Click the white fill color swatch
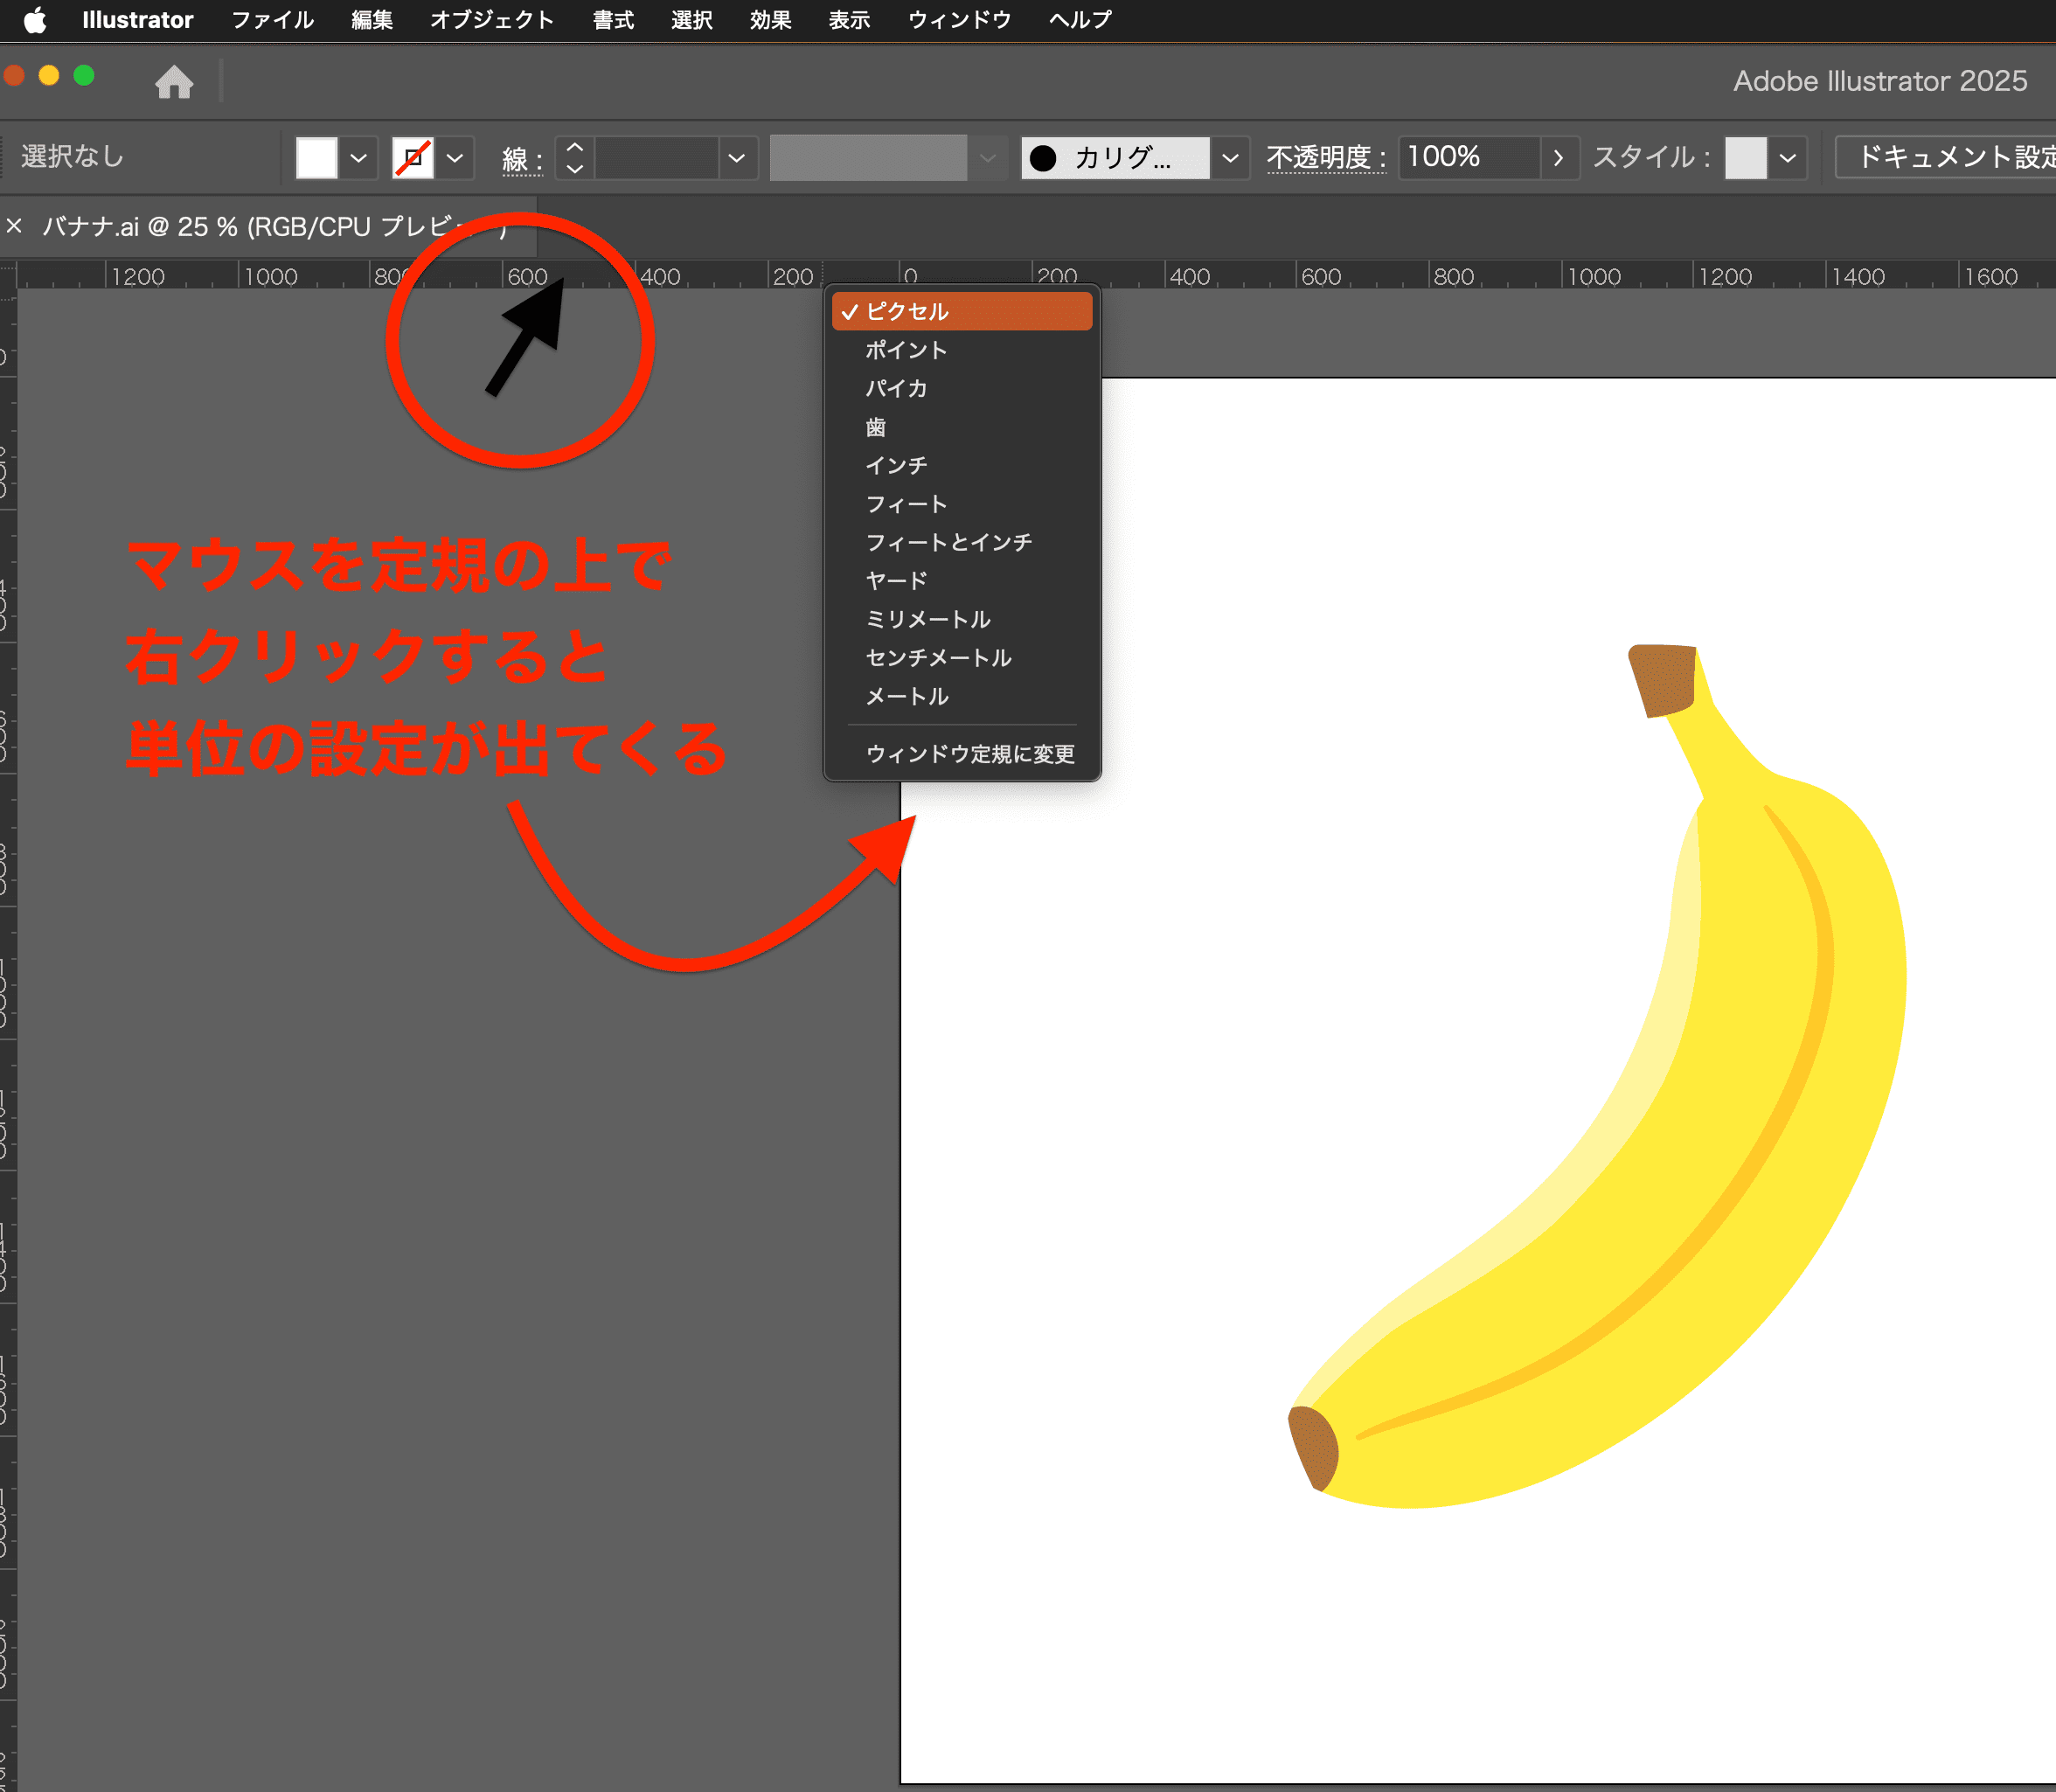Image resolution: width=2056 pixels, height=1792 pixels. [317, 157]
